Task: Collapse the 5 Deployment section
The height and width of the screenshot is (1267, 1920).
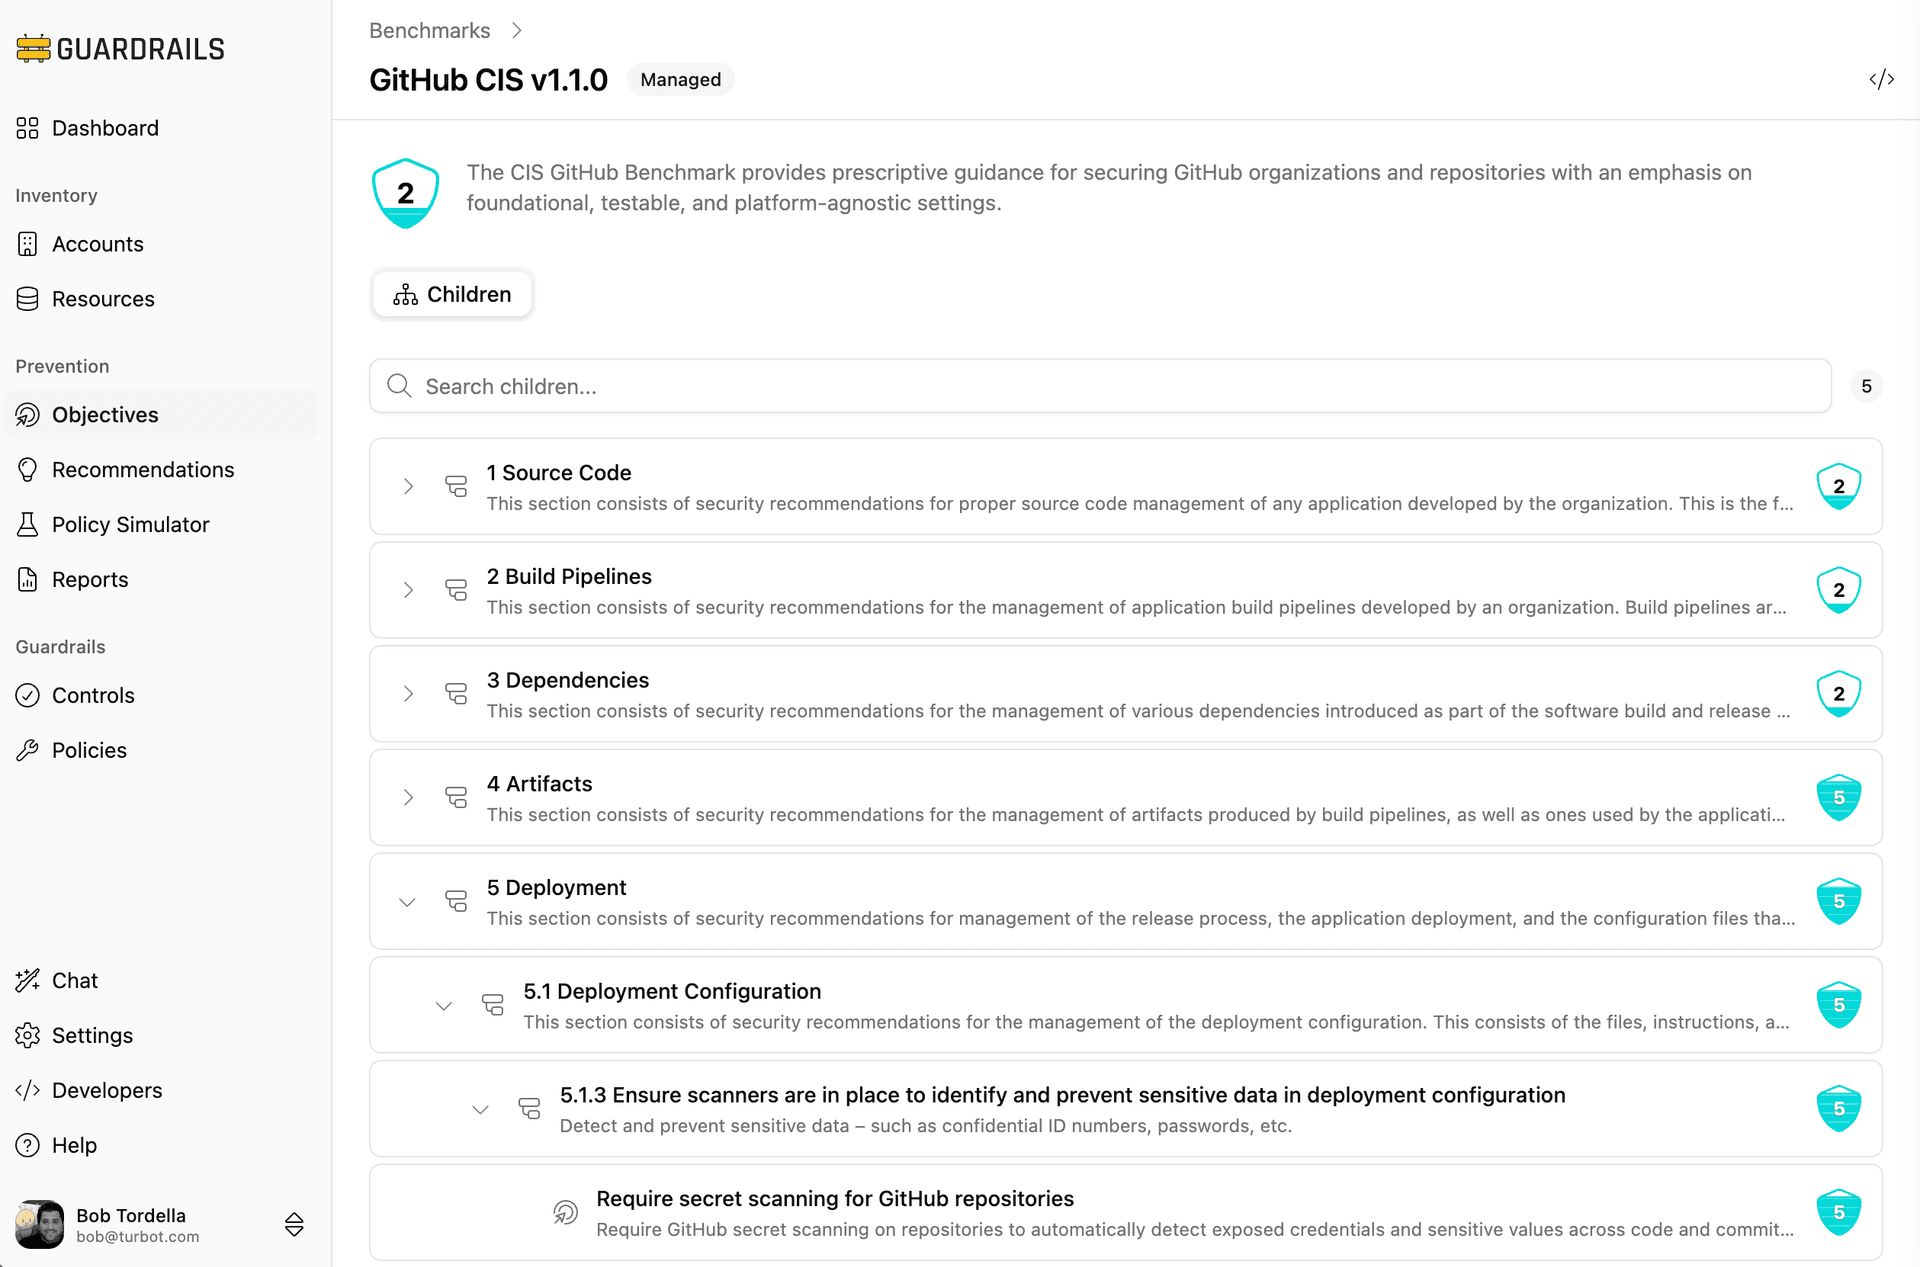Action: coord(407,902)
